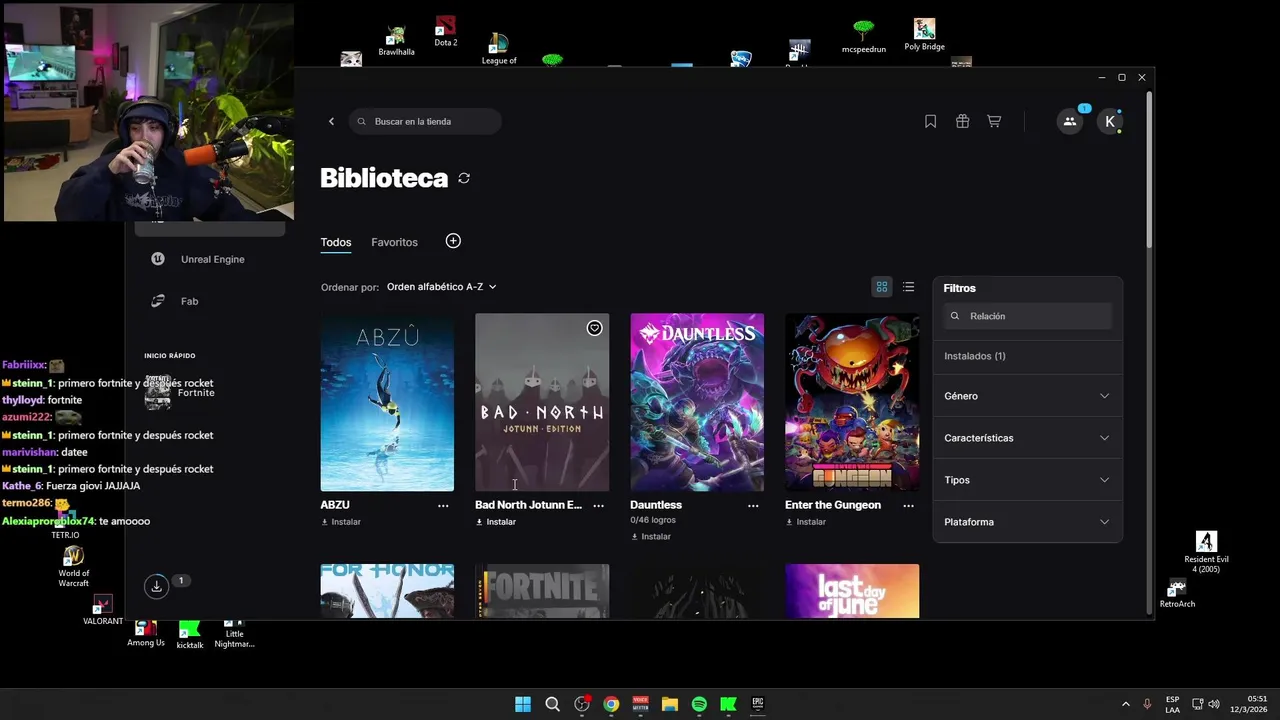Open the Fortnite cover thumbnail
1280x720 pixels.
542,591
